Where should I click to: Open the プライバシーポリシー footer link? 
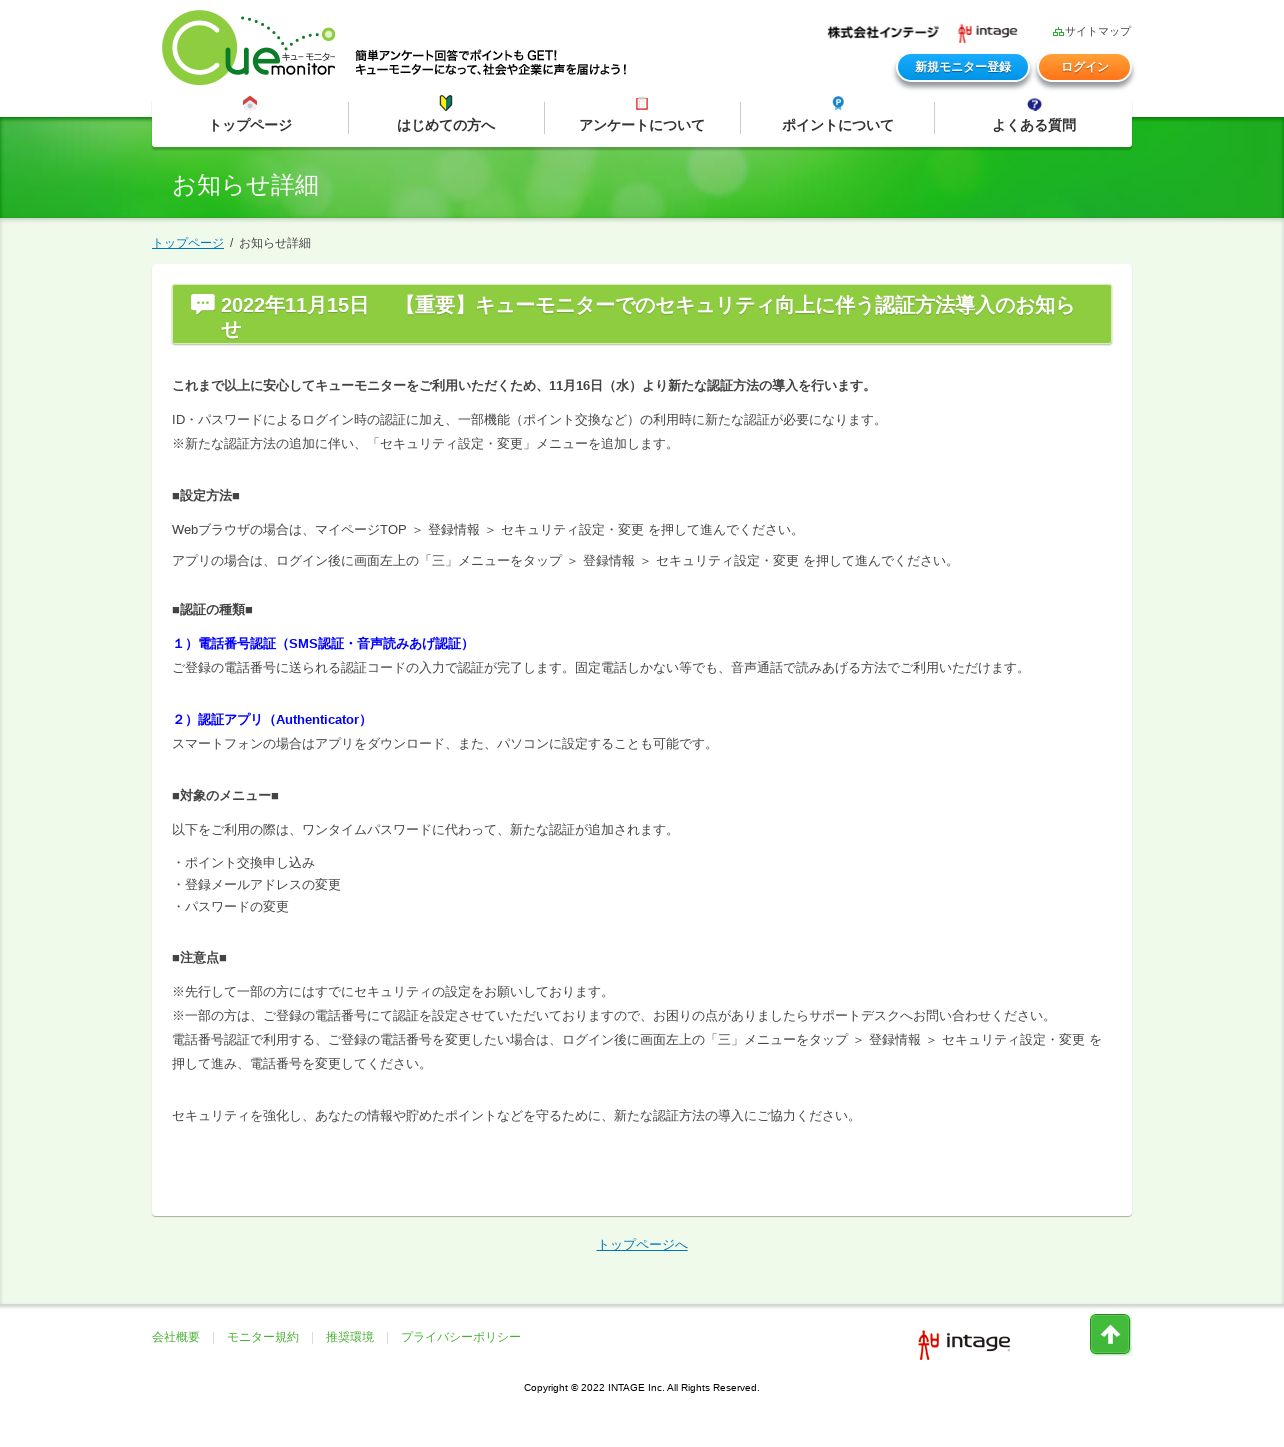(461, 1337)
